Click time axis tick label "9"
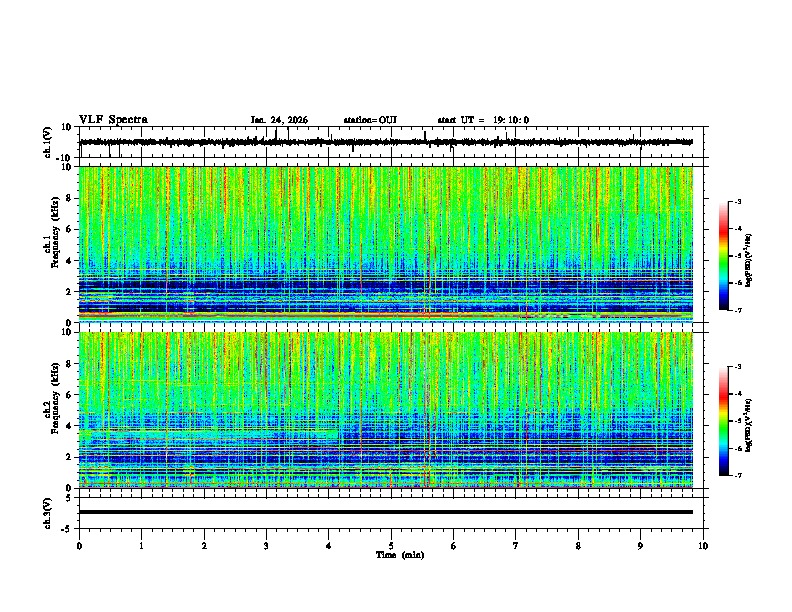This screenshot has width=792, height=612. pyautogui.click(x=640, y=546)
